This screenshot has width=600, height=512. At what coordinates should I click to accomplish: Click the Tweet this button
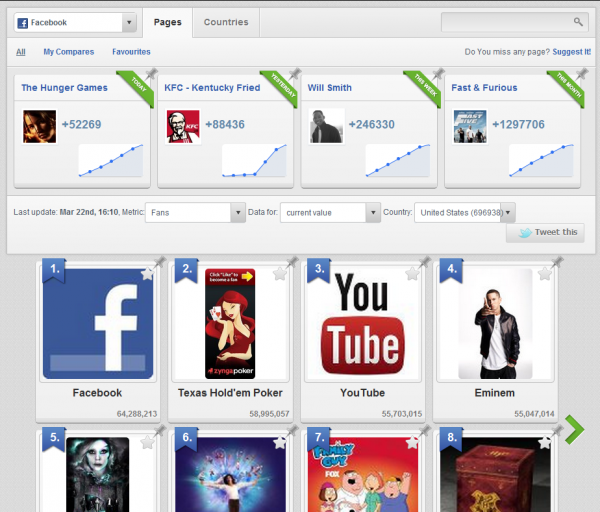click(545, 233)
